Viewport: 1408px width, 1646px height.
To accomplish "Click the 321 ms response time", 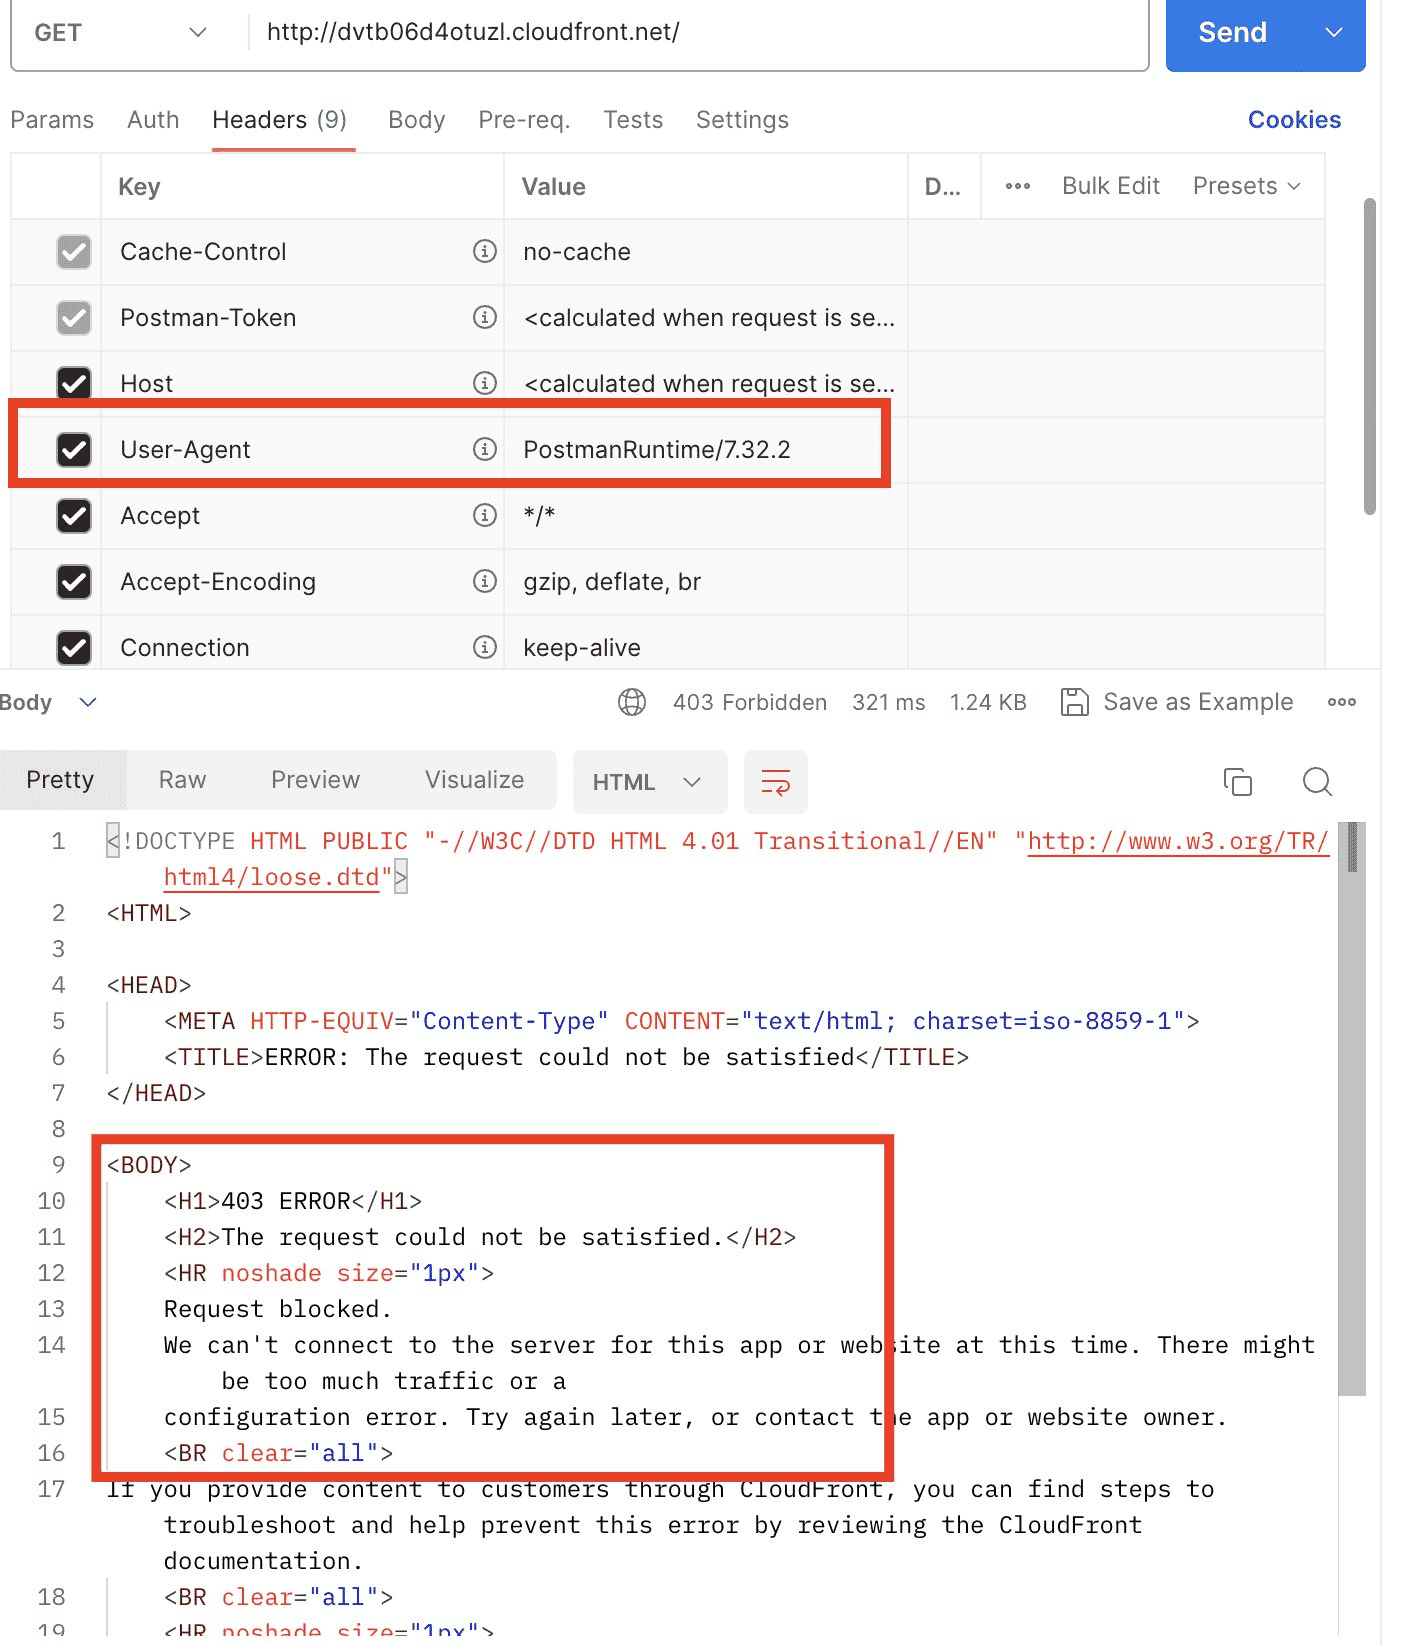I will click(888, 702).
